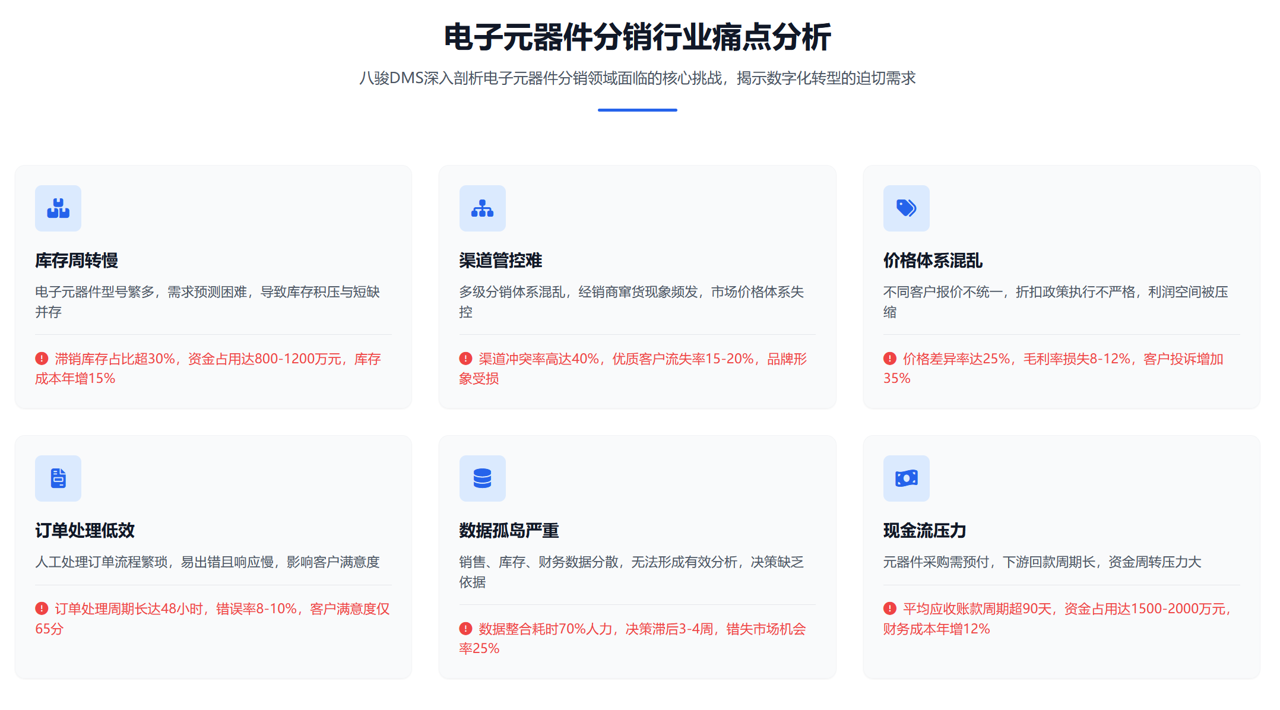Click the hierarchy icon above 渠道管控难
This screenshot has height=710, width=1280.
tap(482, 208)
